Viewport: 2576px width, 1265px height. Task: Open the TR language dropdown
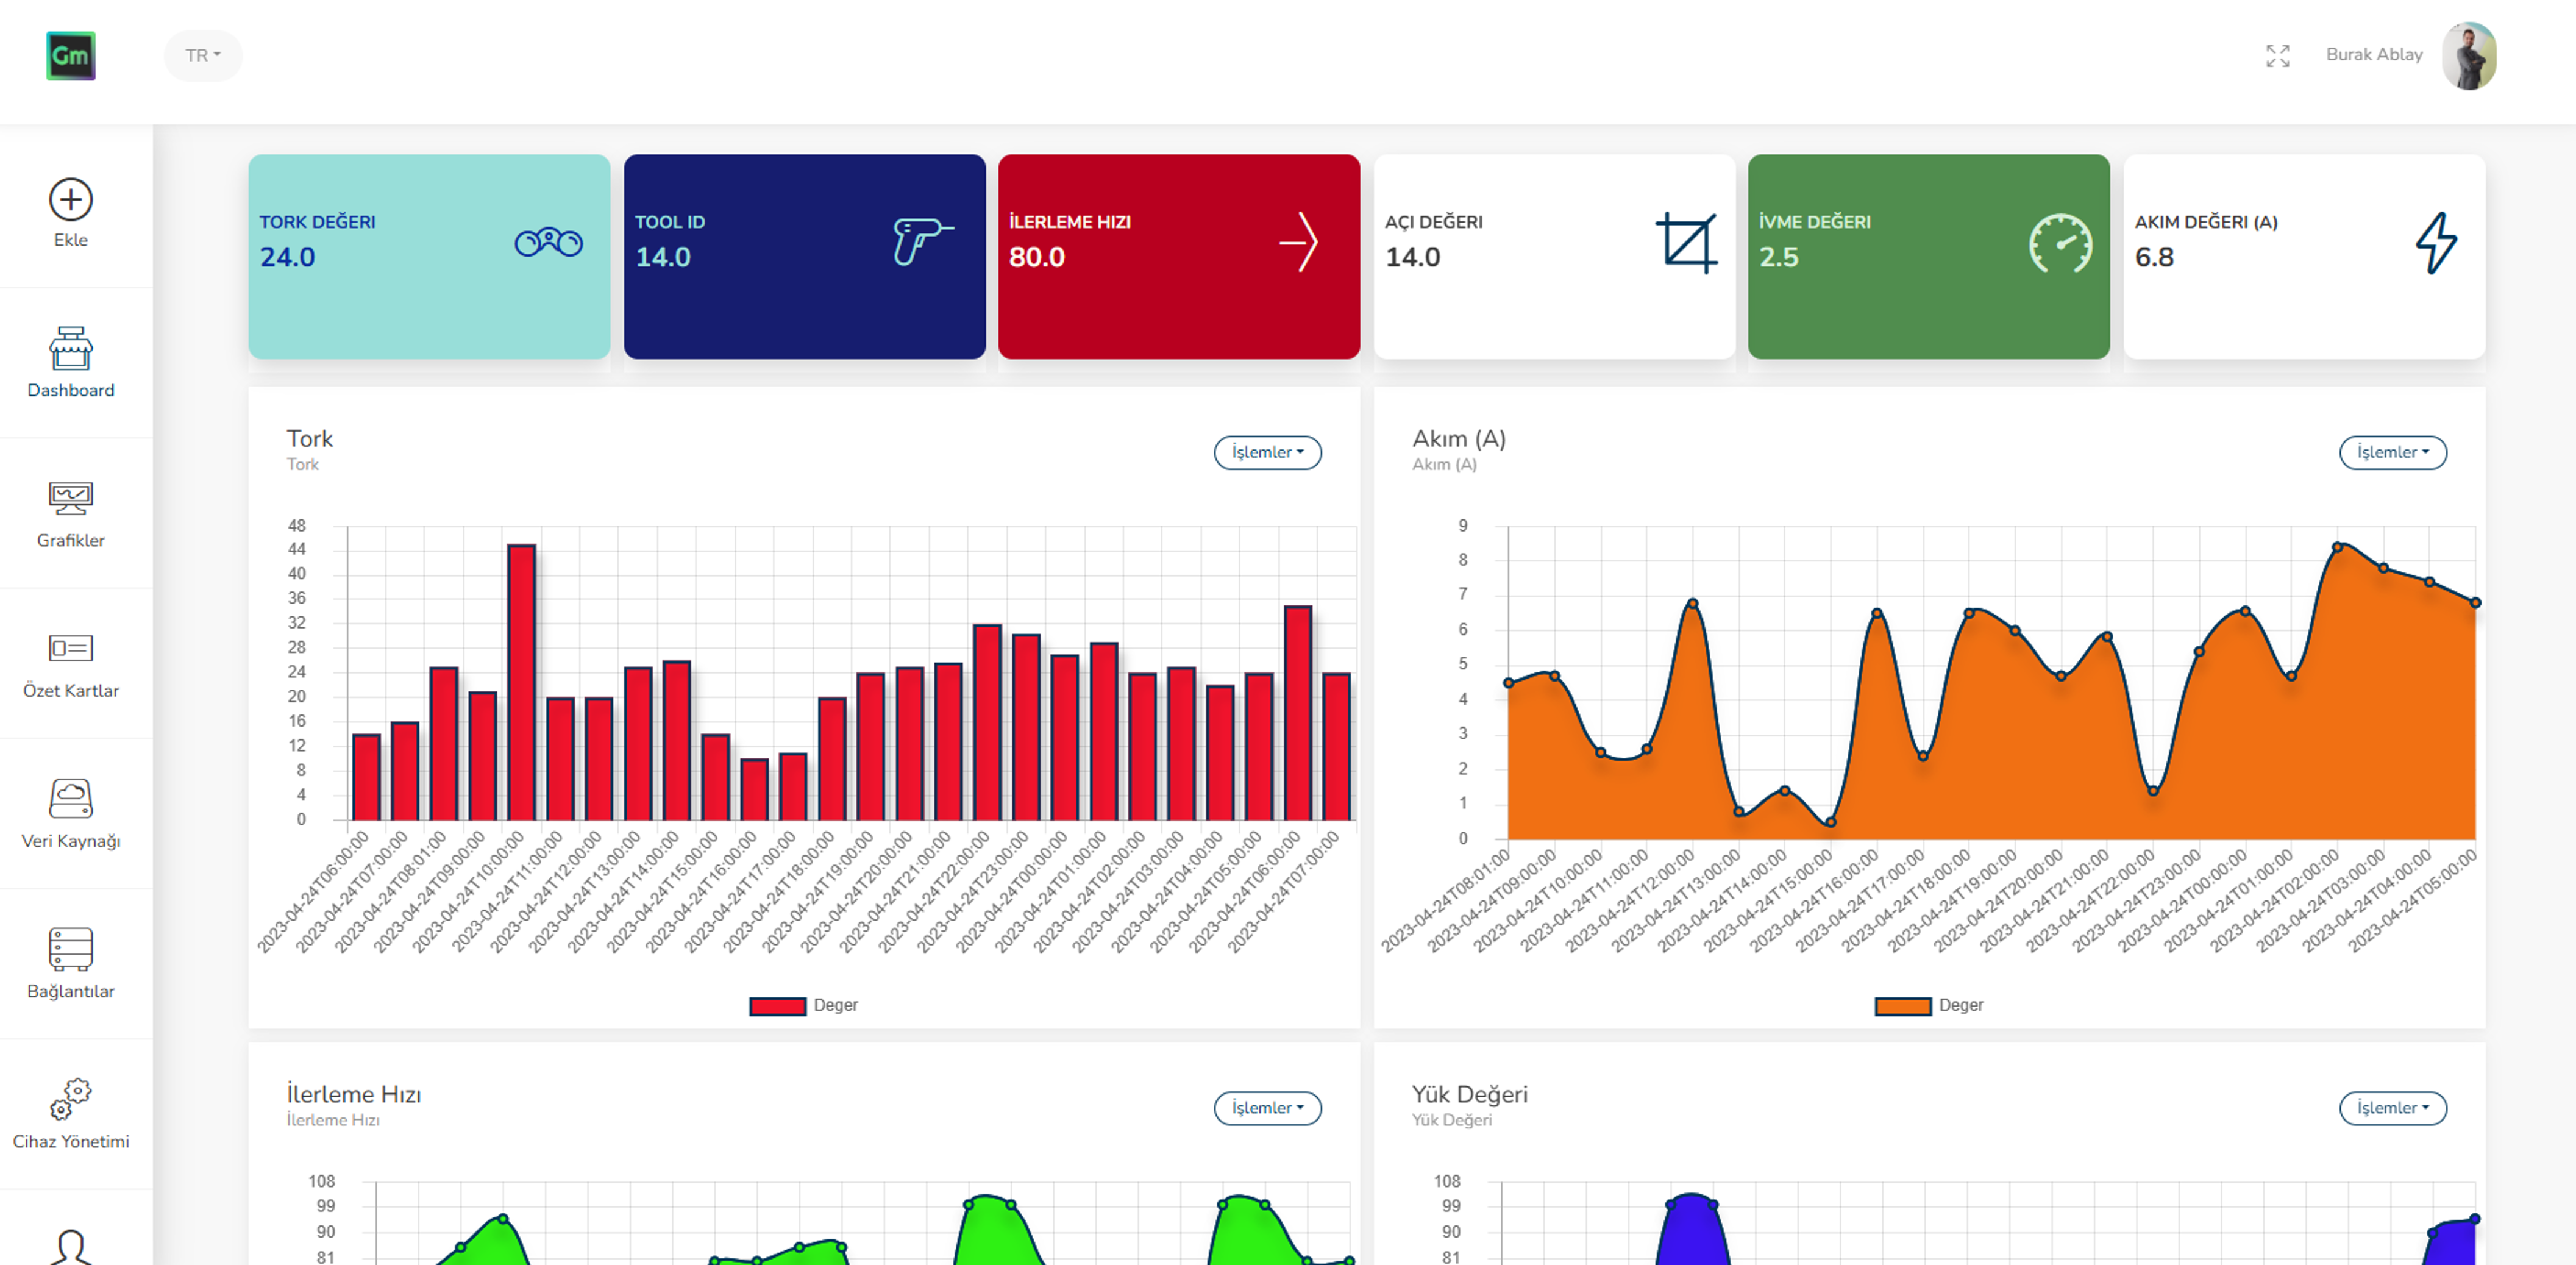pyautogui.click(x=202, y=56)
